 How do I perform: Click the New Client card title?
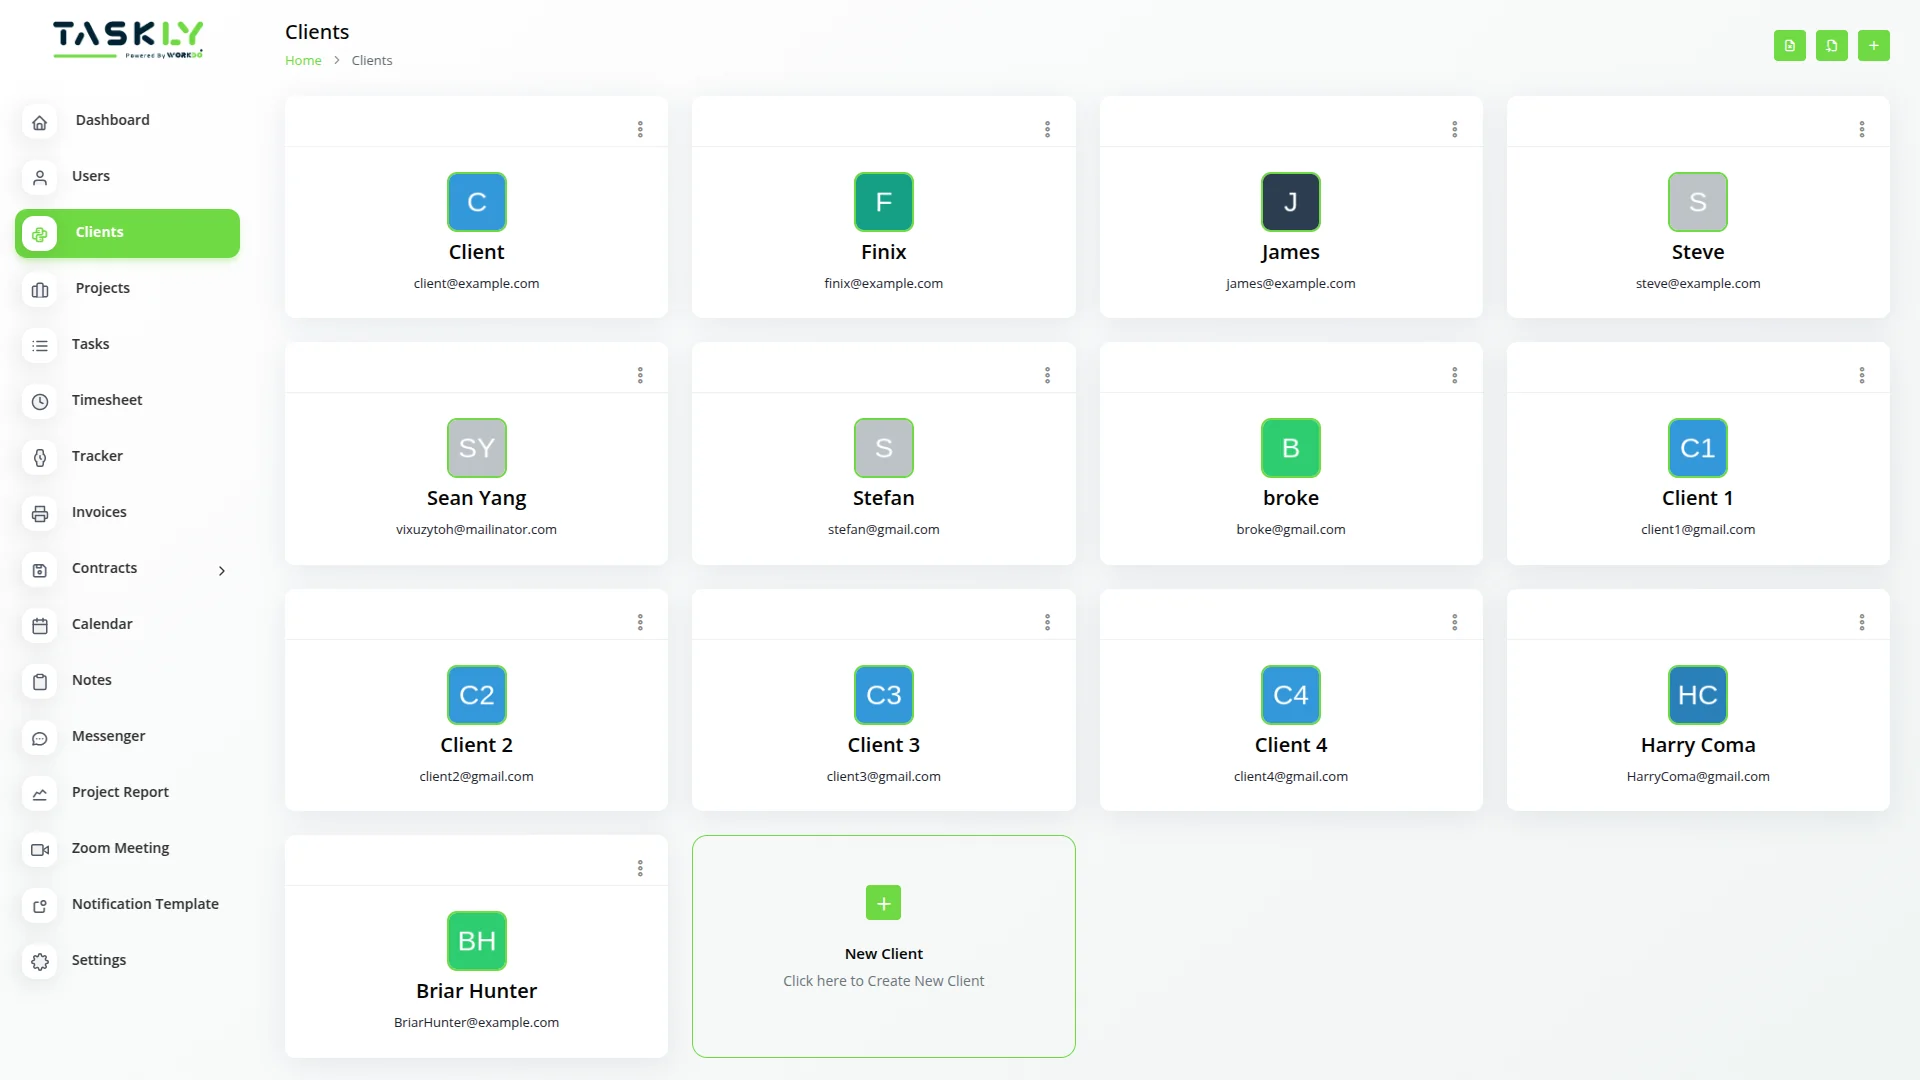point(883,954)
